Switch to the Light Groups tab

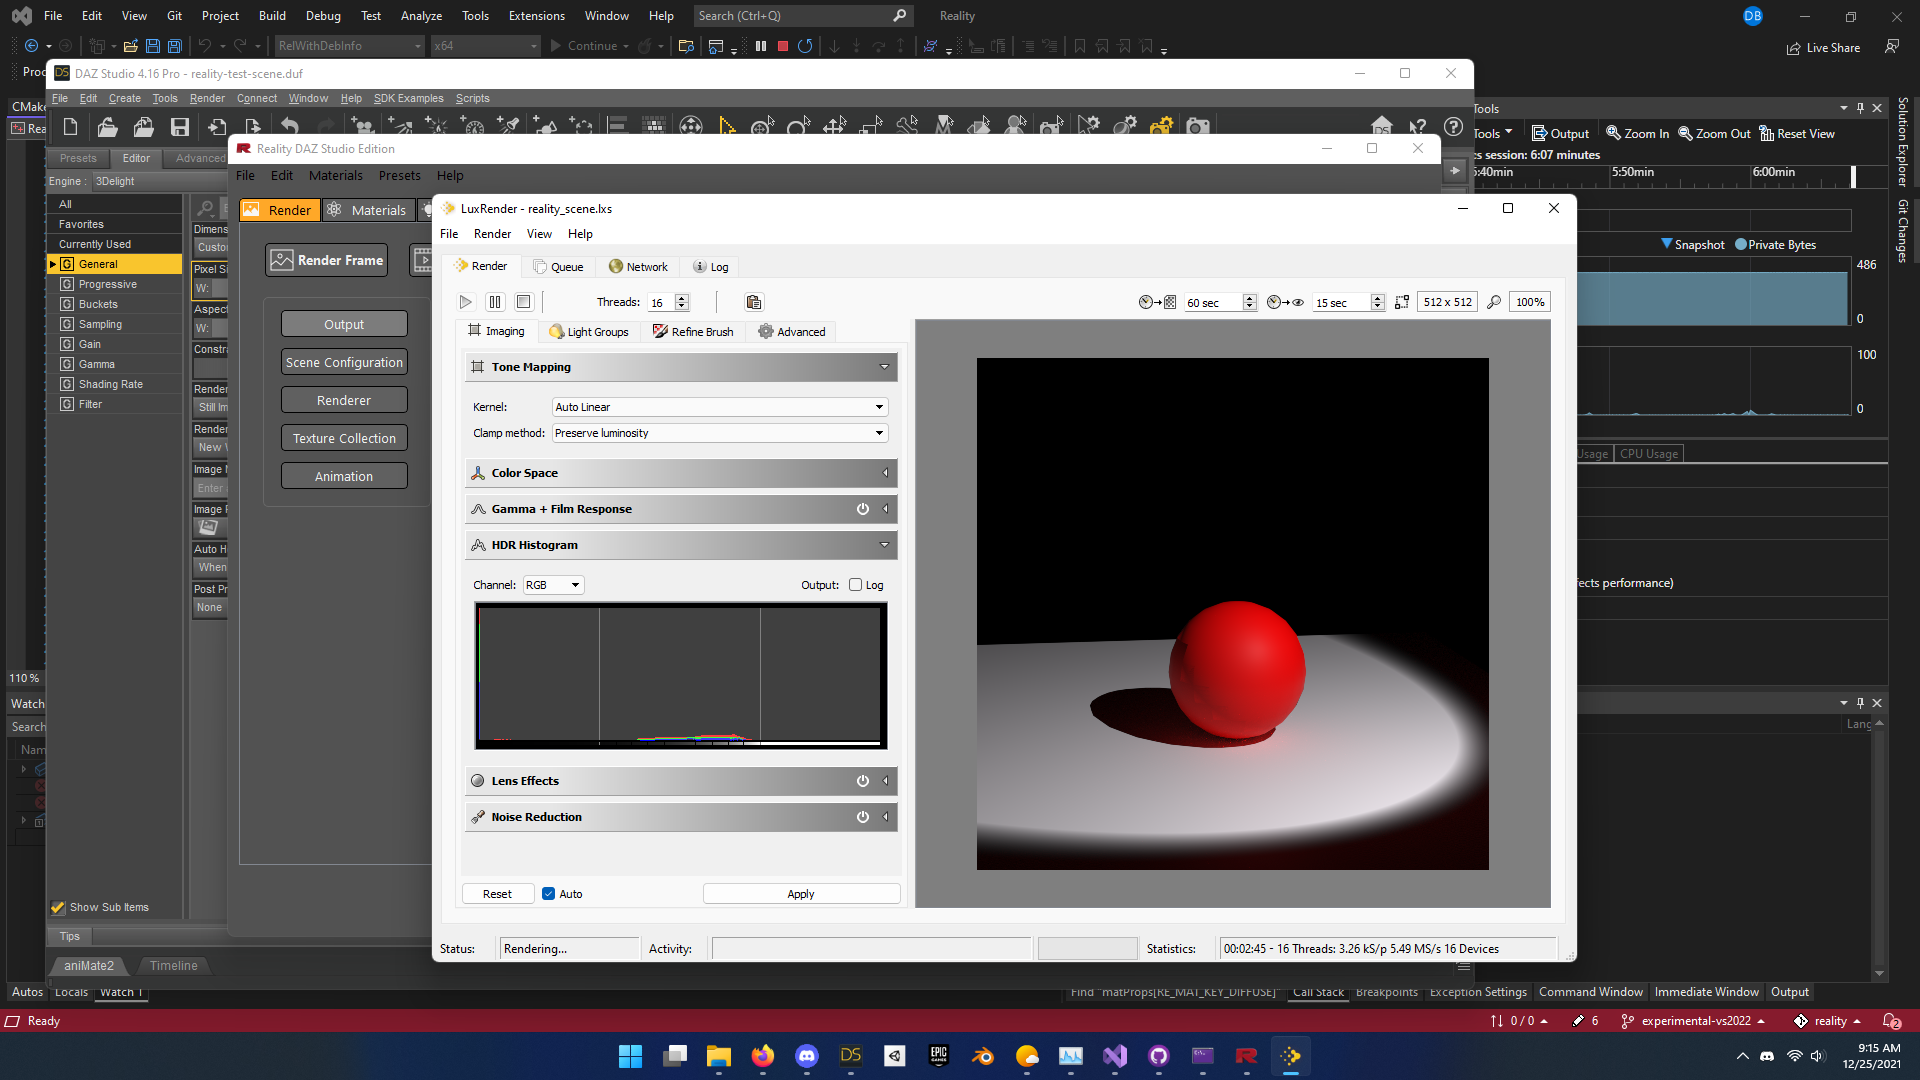[x=589, y=332]
